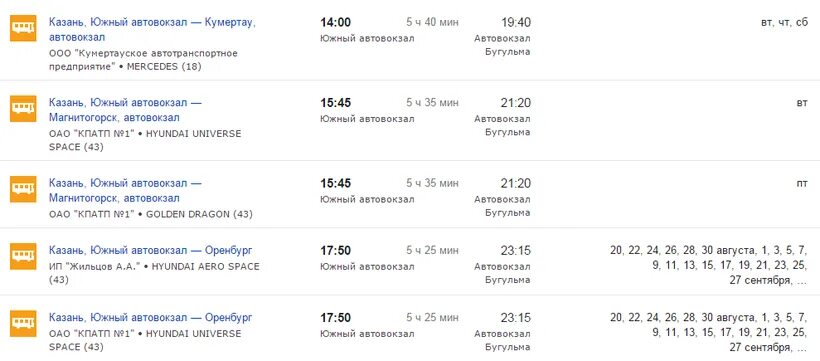Open Магнитогорск link with HYUNDAI UNIVERSE SPACE
The width and height of the screenshot is (820, 361).
click(x=125, y=110)
